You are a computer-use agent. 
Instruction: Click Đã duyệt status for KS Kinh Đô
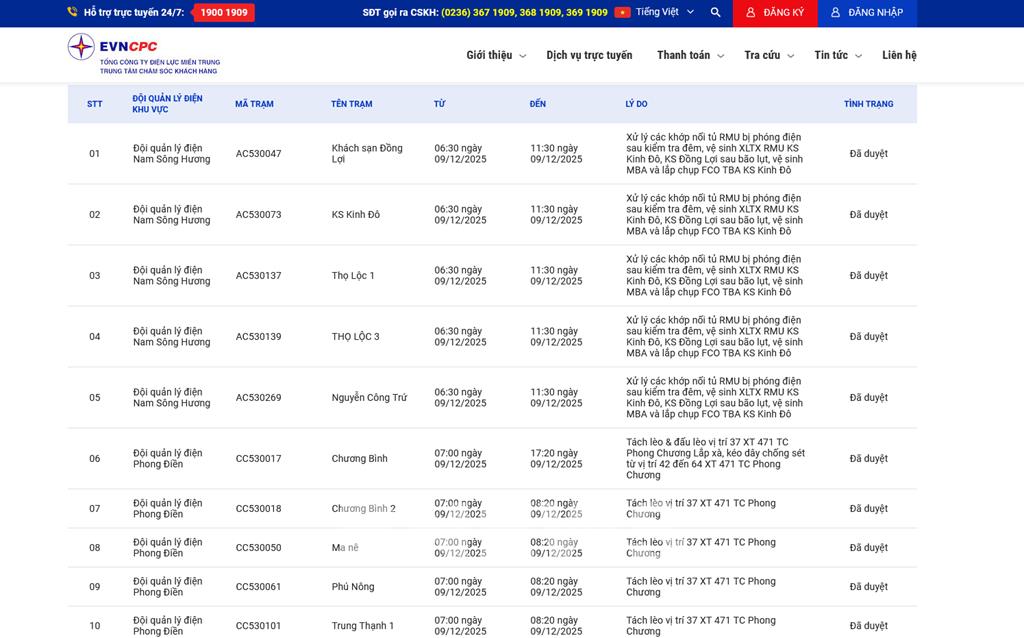[x=868, y=215]
